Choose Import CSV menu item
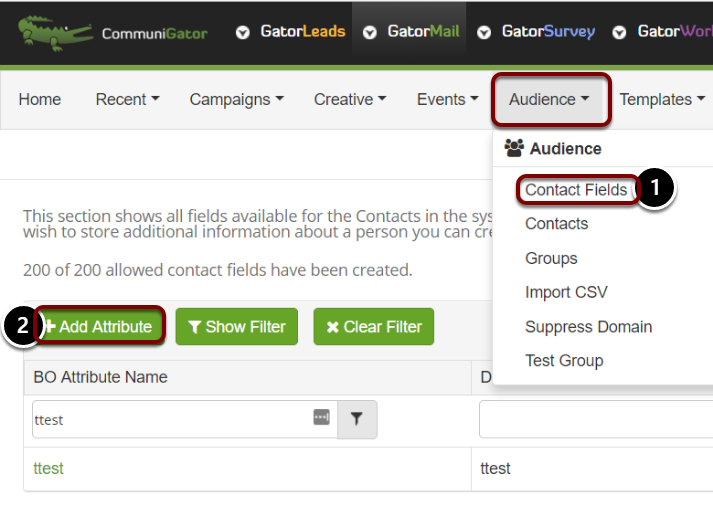The height and width of the screenshot is (516, 713). pos(566,292)
